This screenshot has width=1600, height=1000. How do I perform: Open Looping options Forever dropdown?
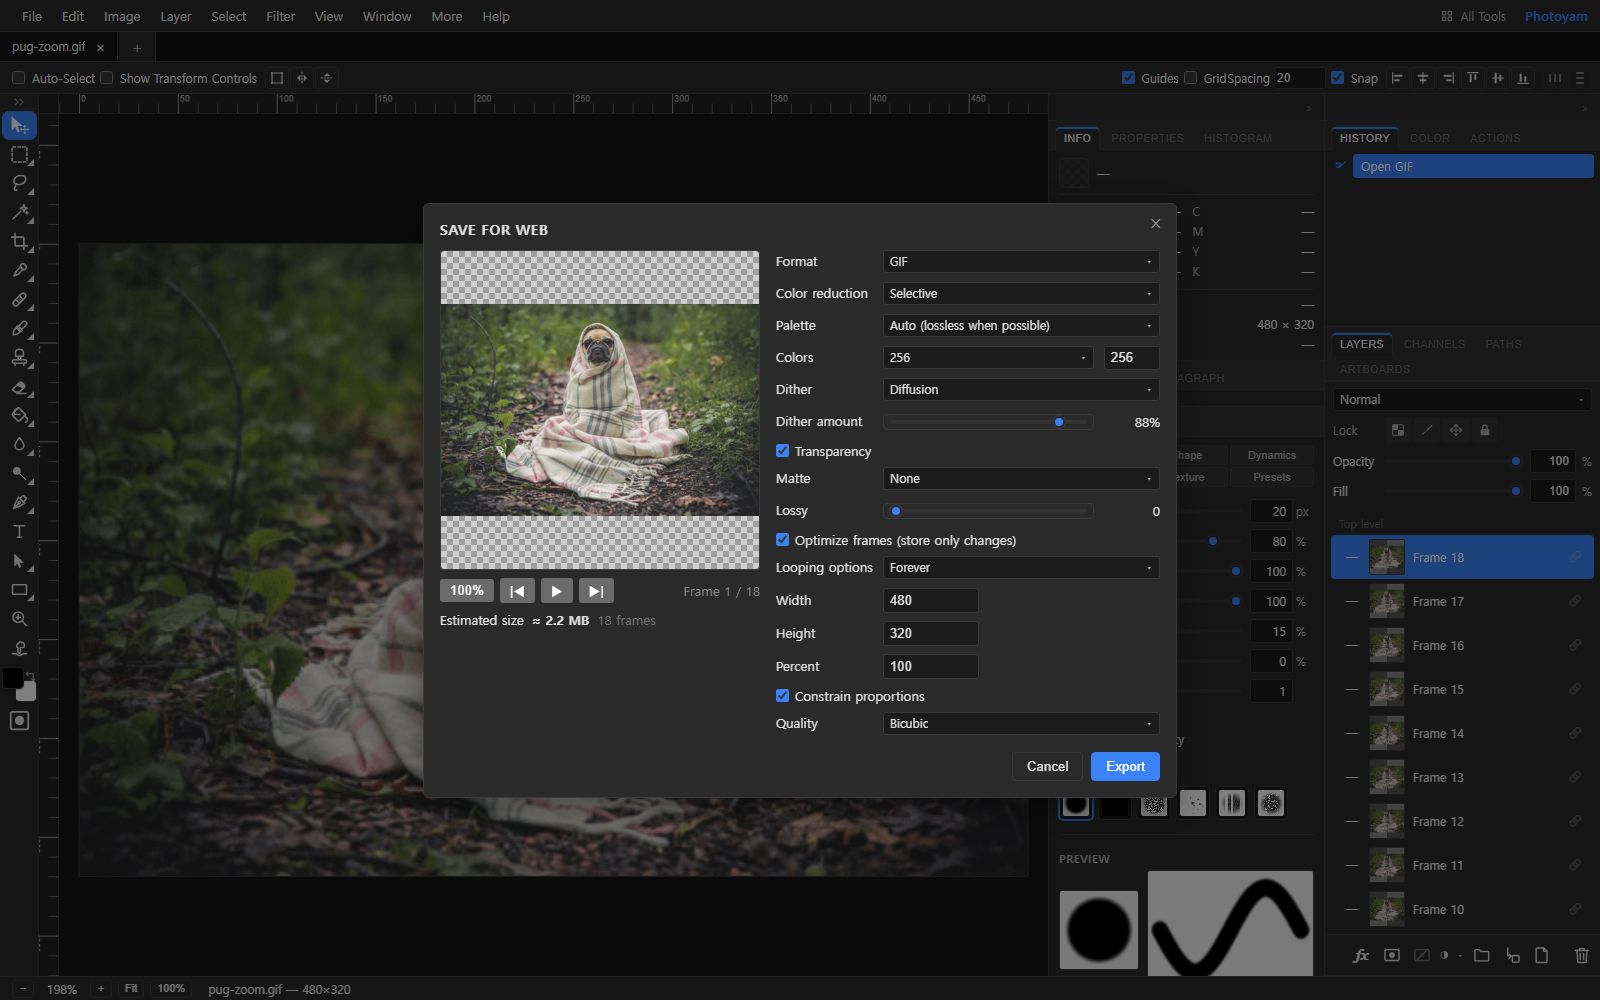(x=1020, y=567)
